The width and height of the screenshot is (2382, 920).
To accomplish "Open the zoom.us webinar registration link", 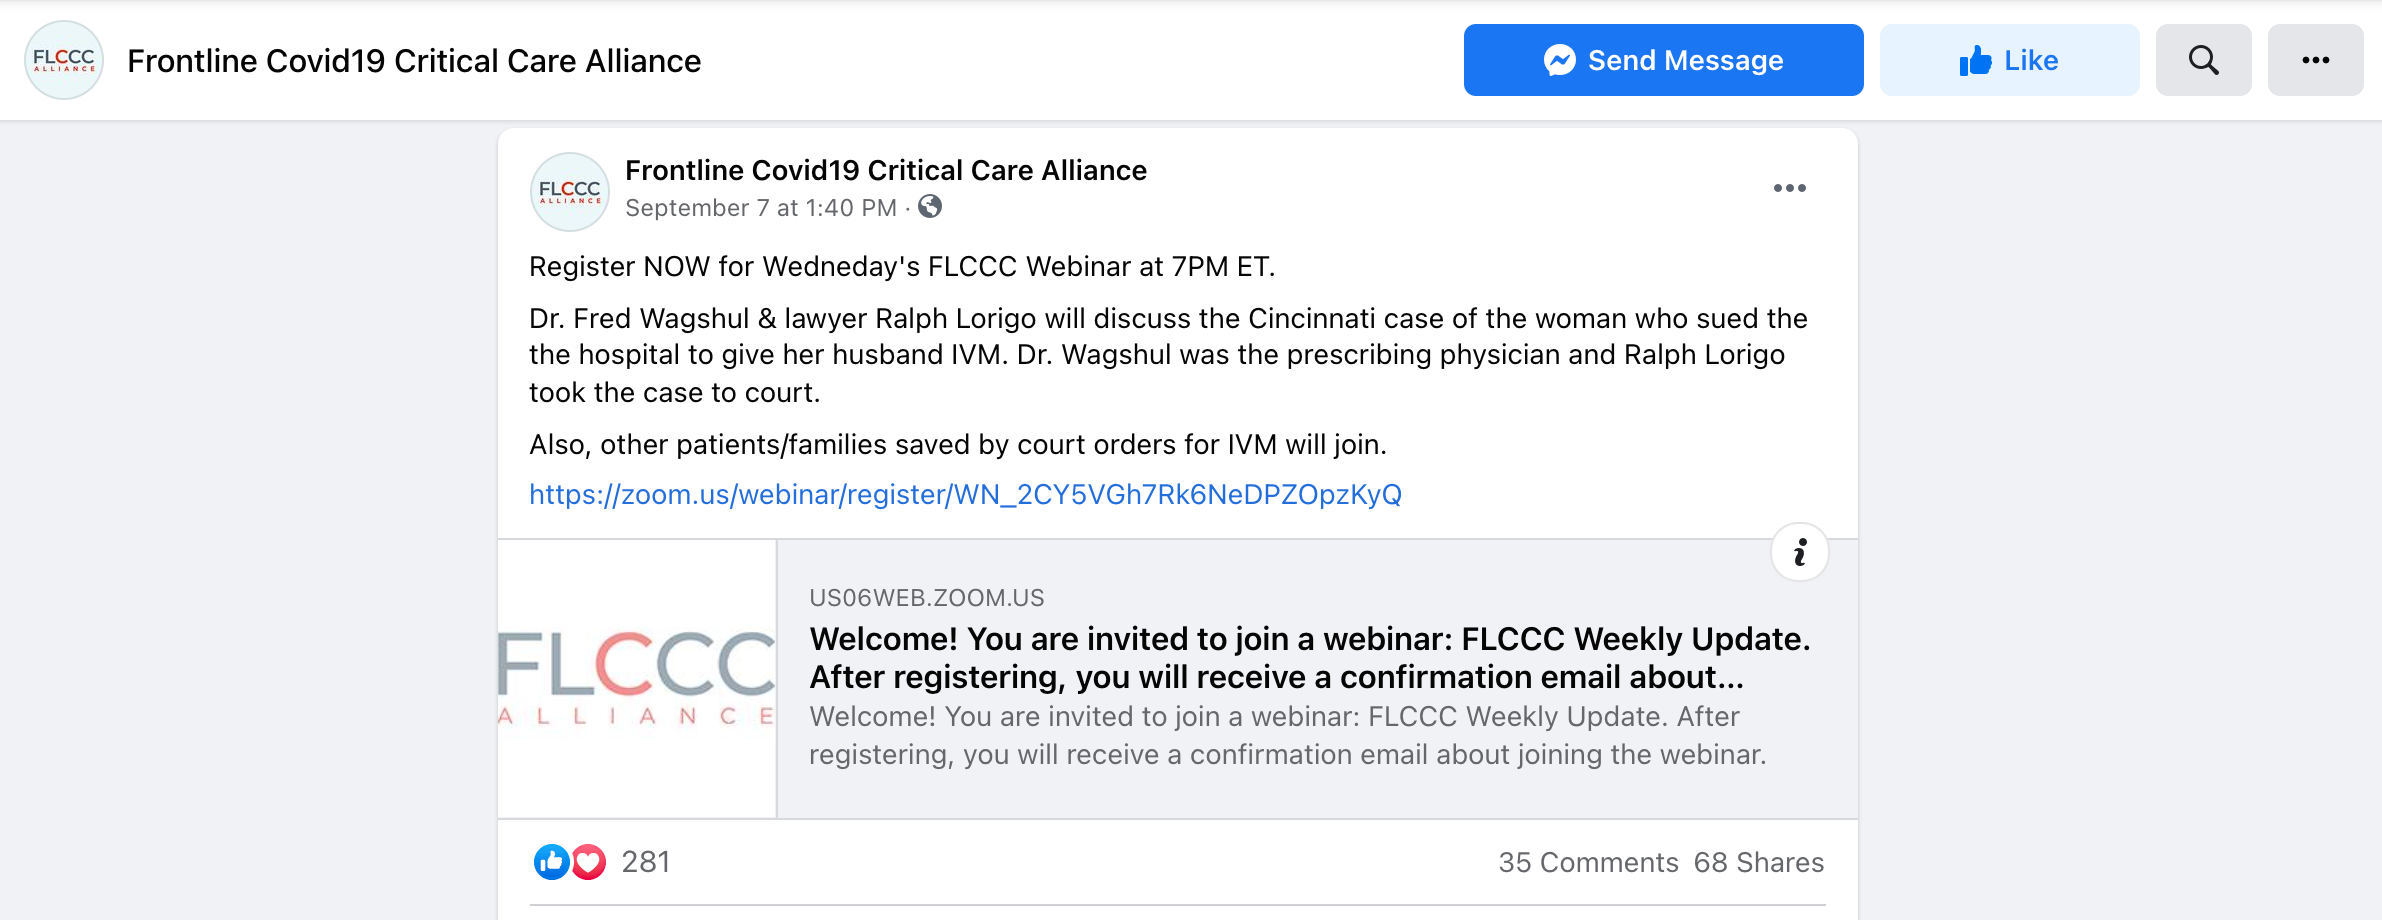I will coord(965,494).
